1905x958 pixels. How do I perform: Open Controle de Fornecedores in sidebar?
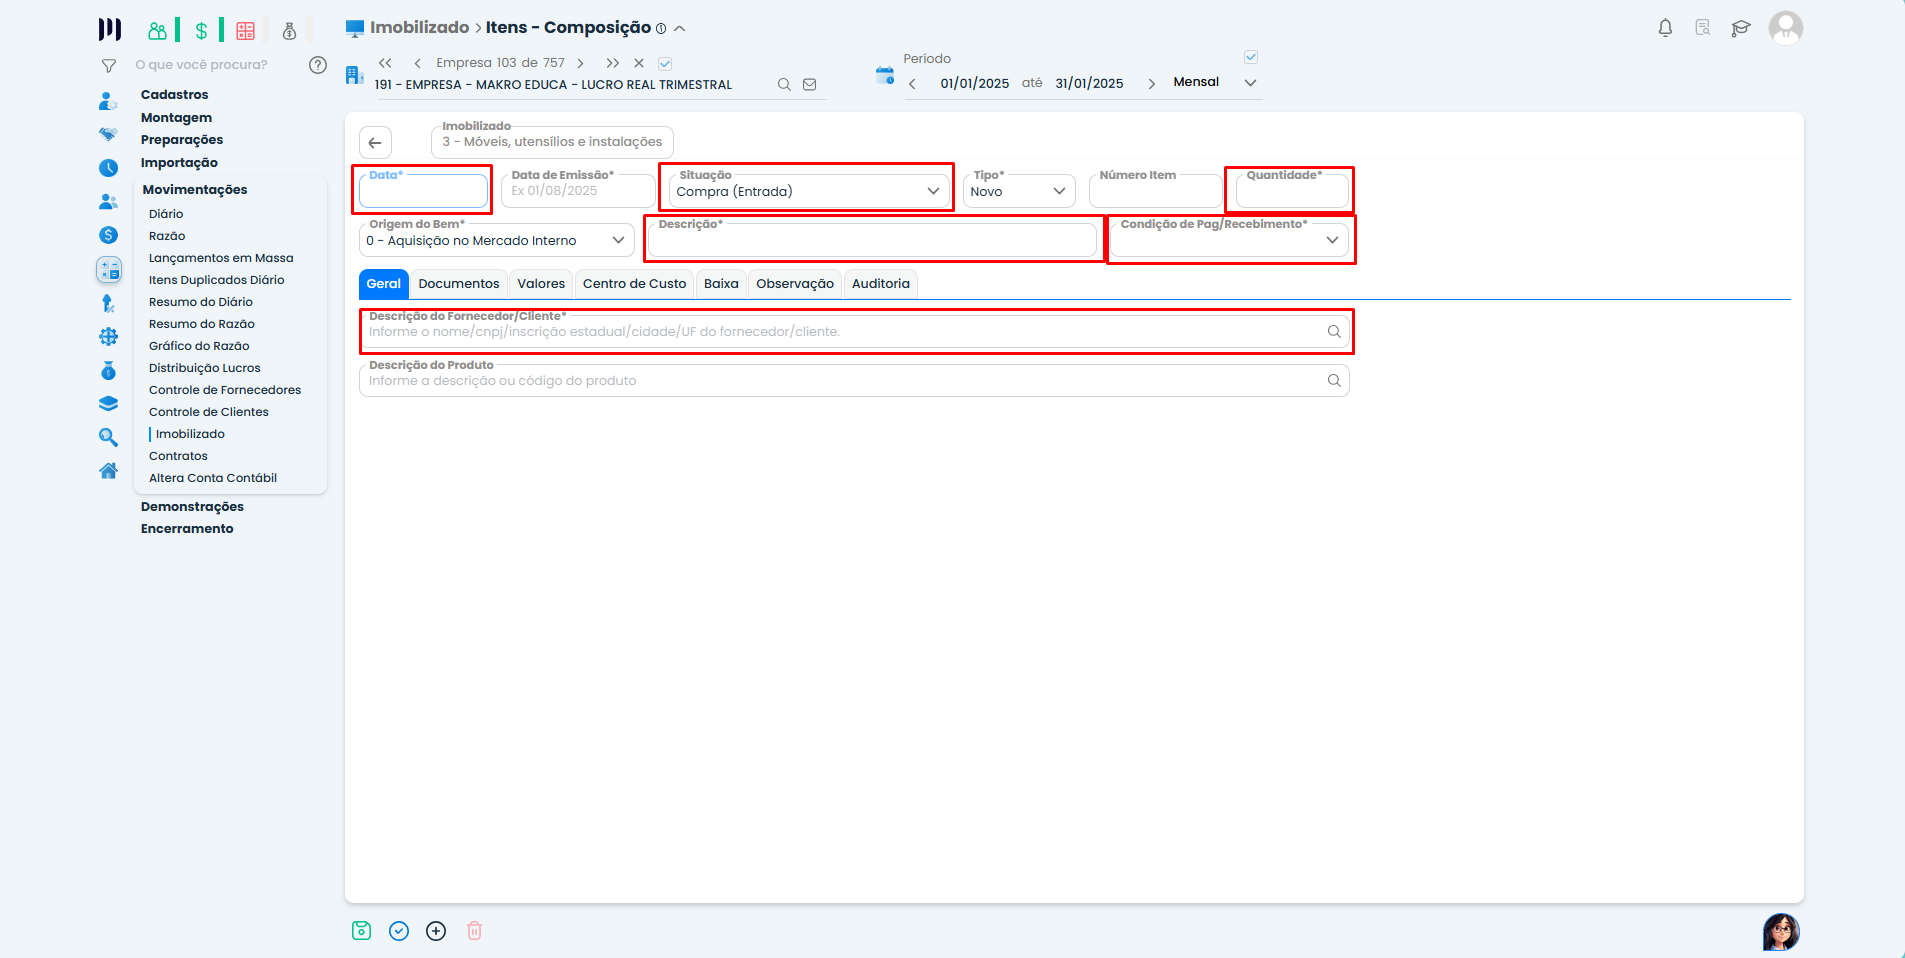pyautogui.click(x=225, y=390)
